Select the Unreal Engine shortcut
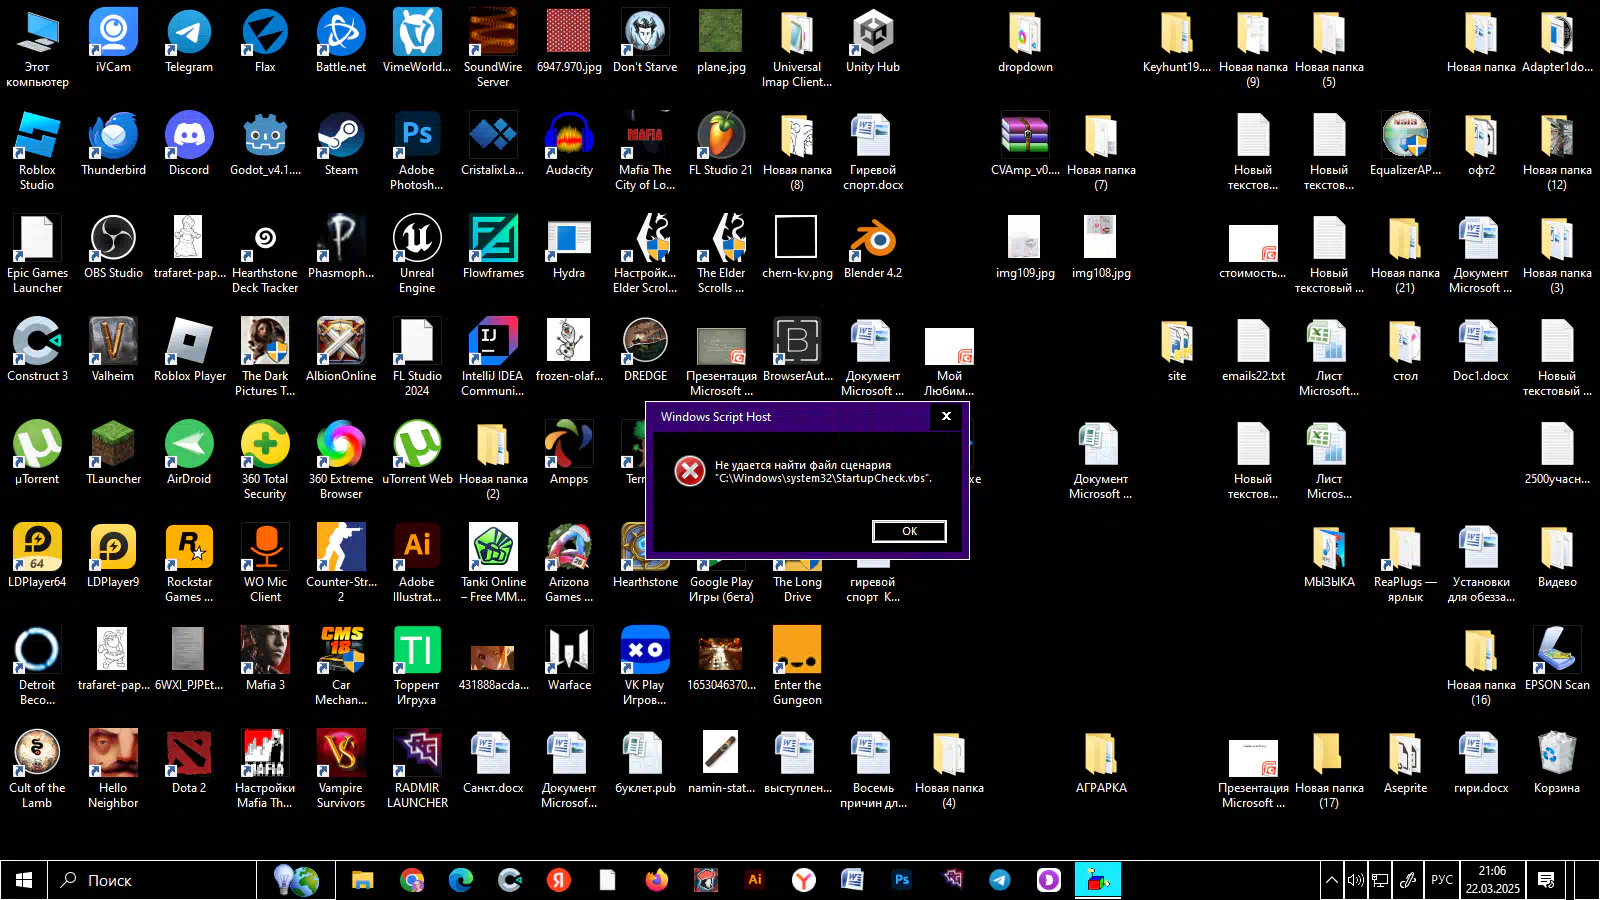The height and width of the screenshot is (900, 1600). click(x=417, y=255)
